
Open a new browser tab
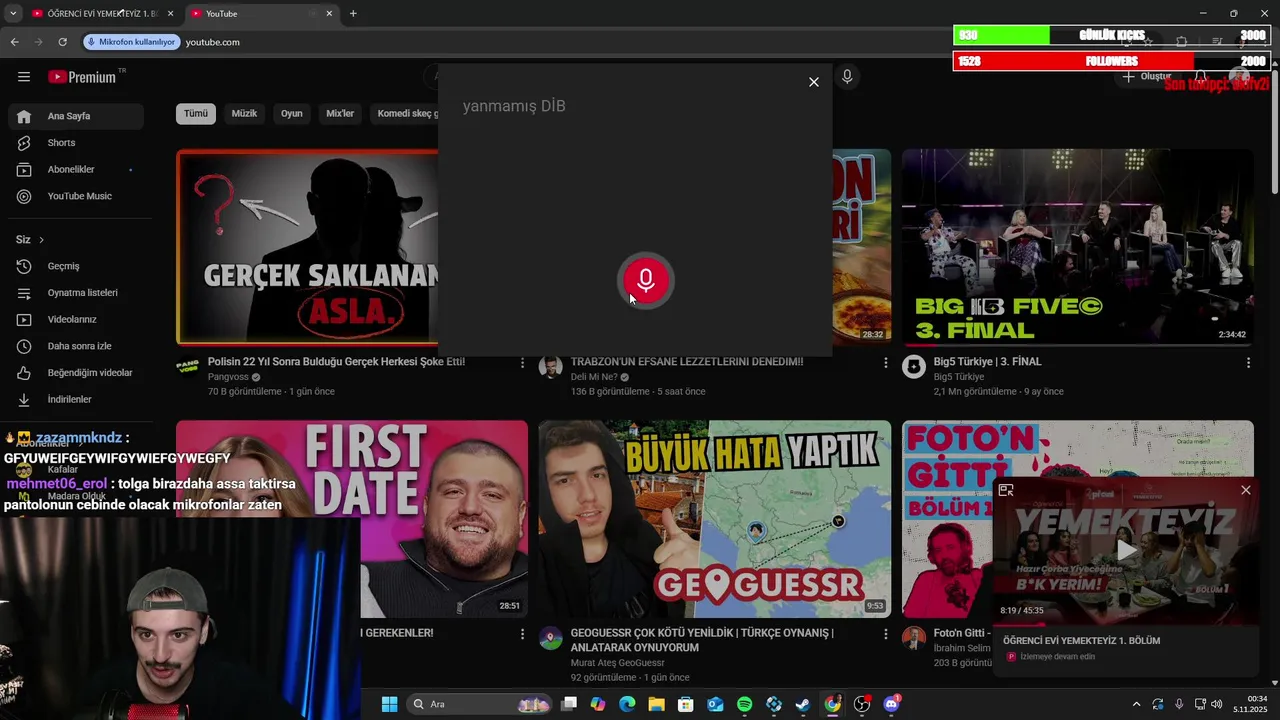pos(353,14)
